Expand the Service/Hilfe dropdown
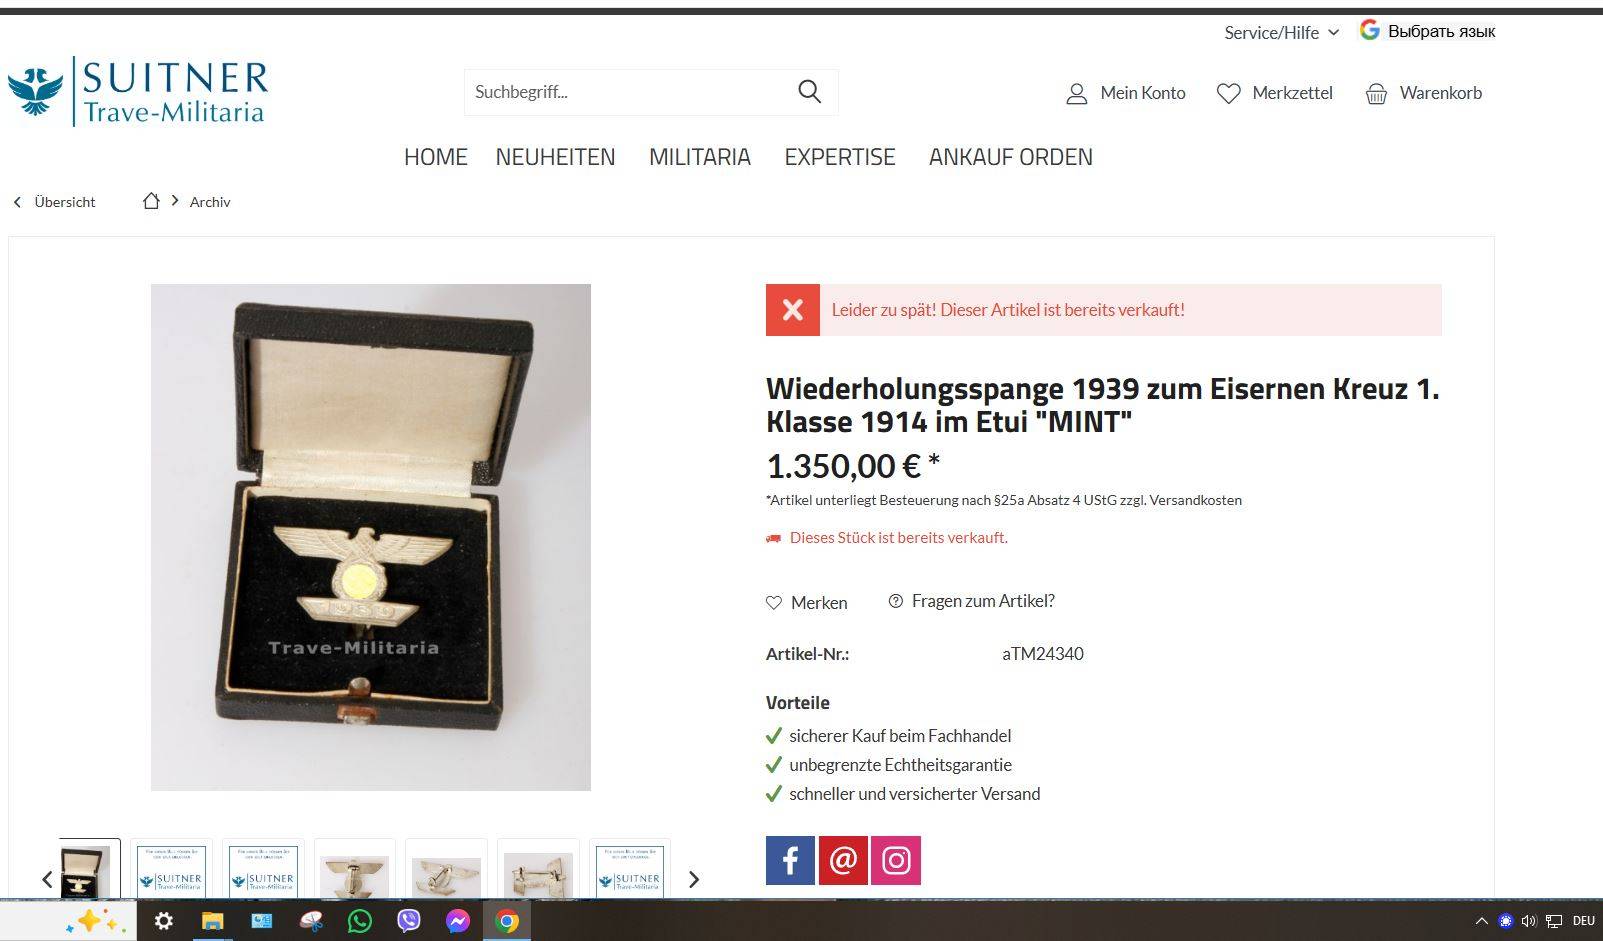The width and height of the screenshot is (1603, 941). click(x=1281, y=33)
